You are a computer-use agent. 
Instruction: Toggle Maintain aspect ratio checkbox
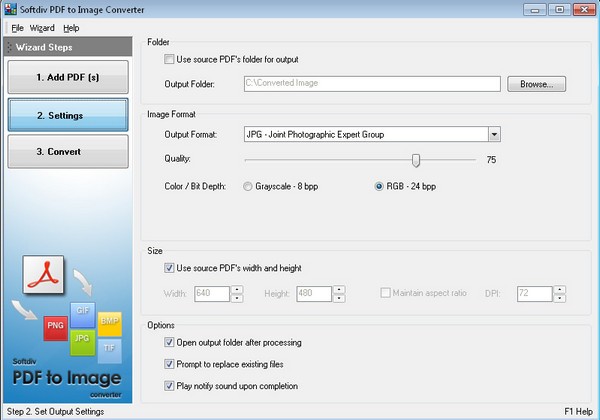385,293
